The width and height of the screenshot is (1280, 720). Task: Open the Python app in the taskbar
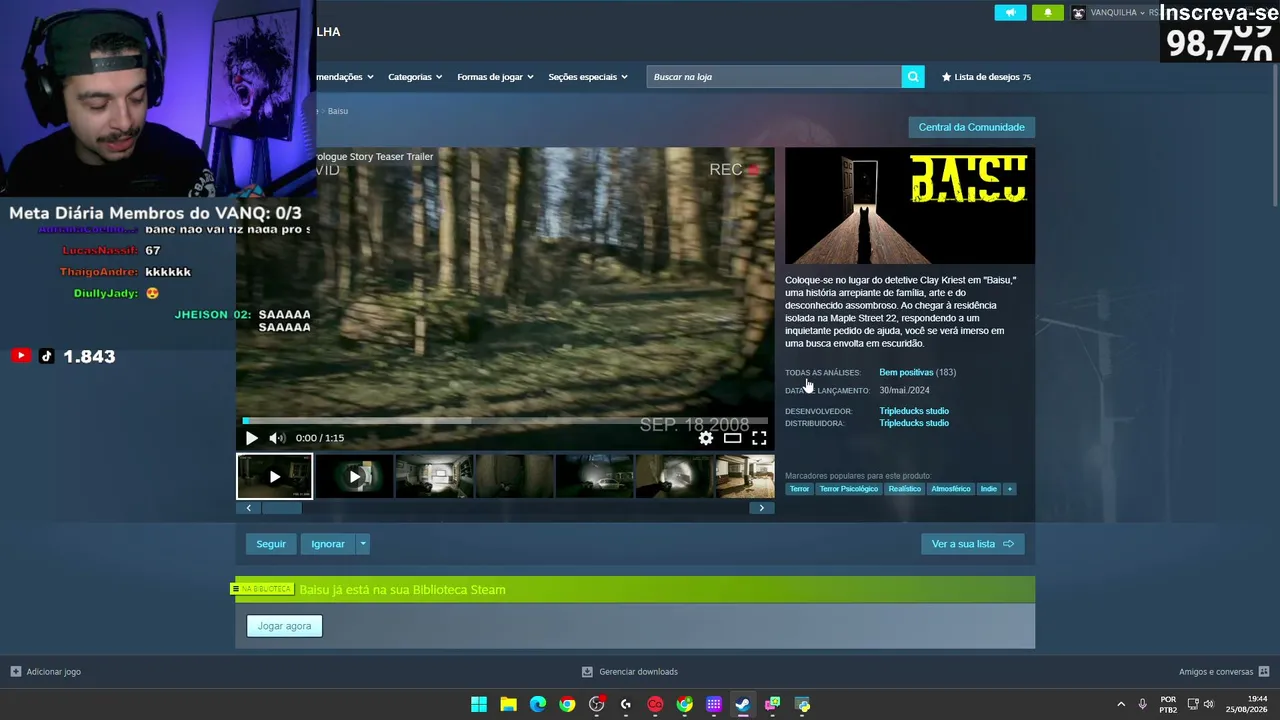pos(802,704)
